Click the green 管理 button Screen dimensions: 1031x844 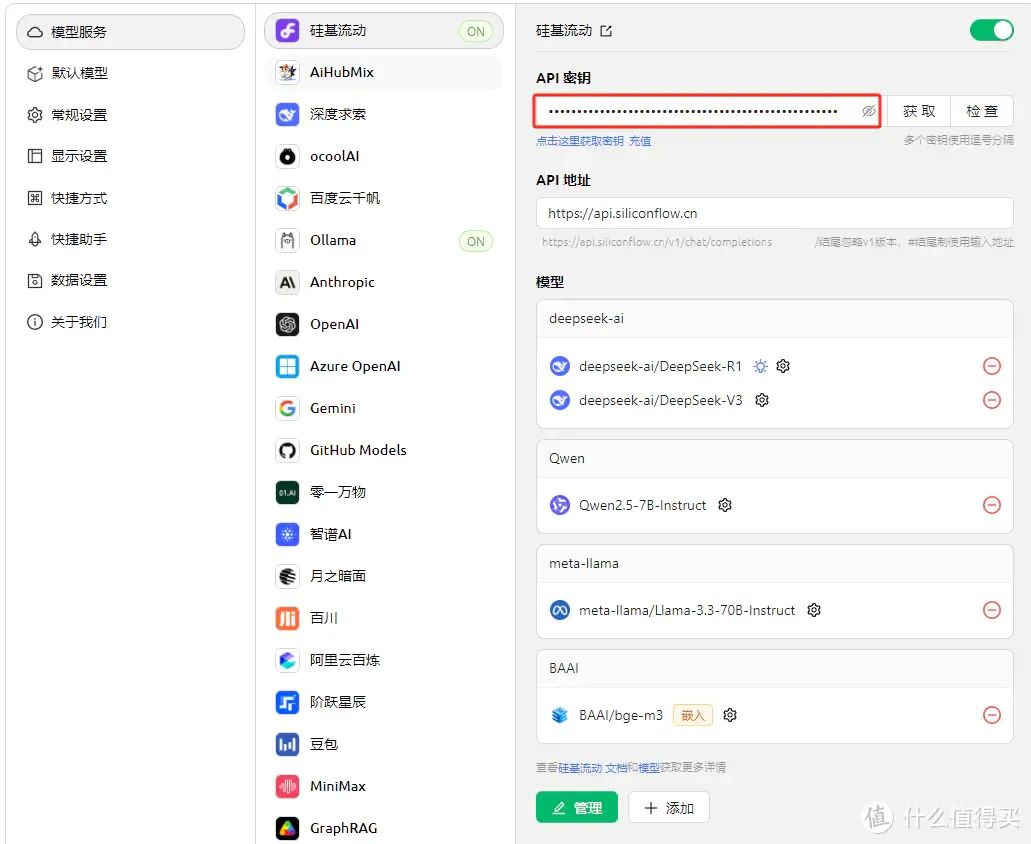577,808
